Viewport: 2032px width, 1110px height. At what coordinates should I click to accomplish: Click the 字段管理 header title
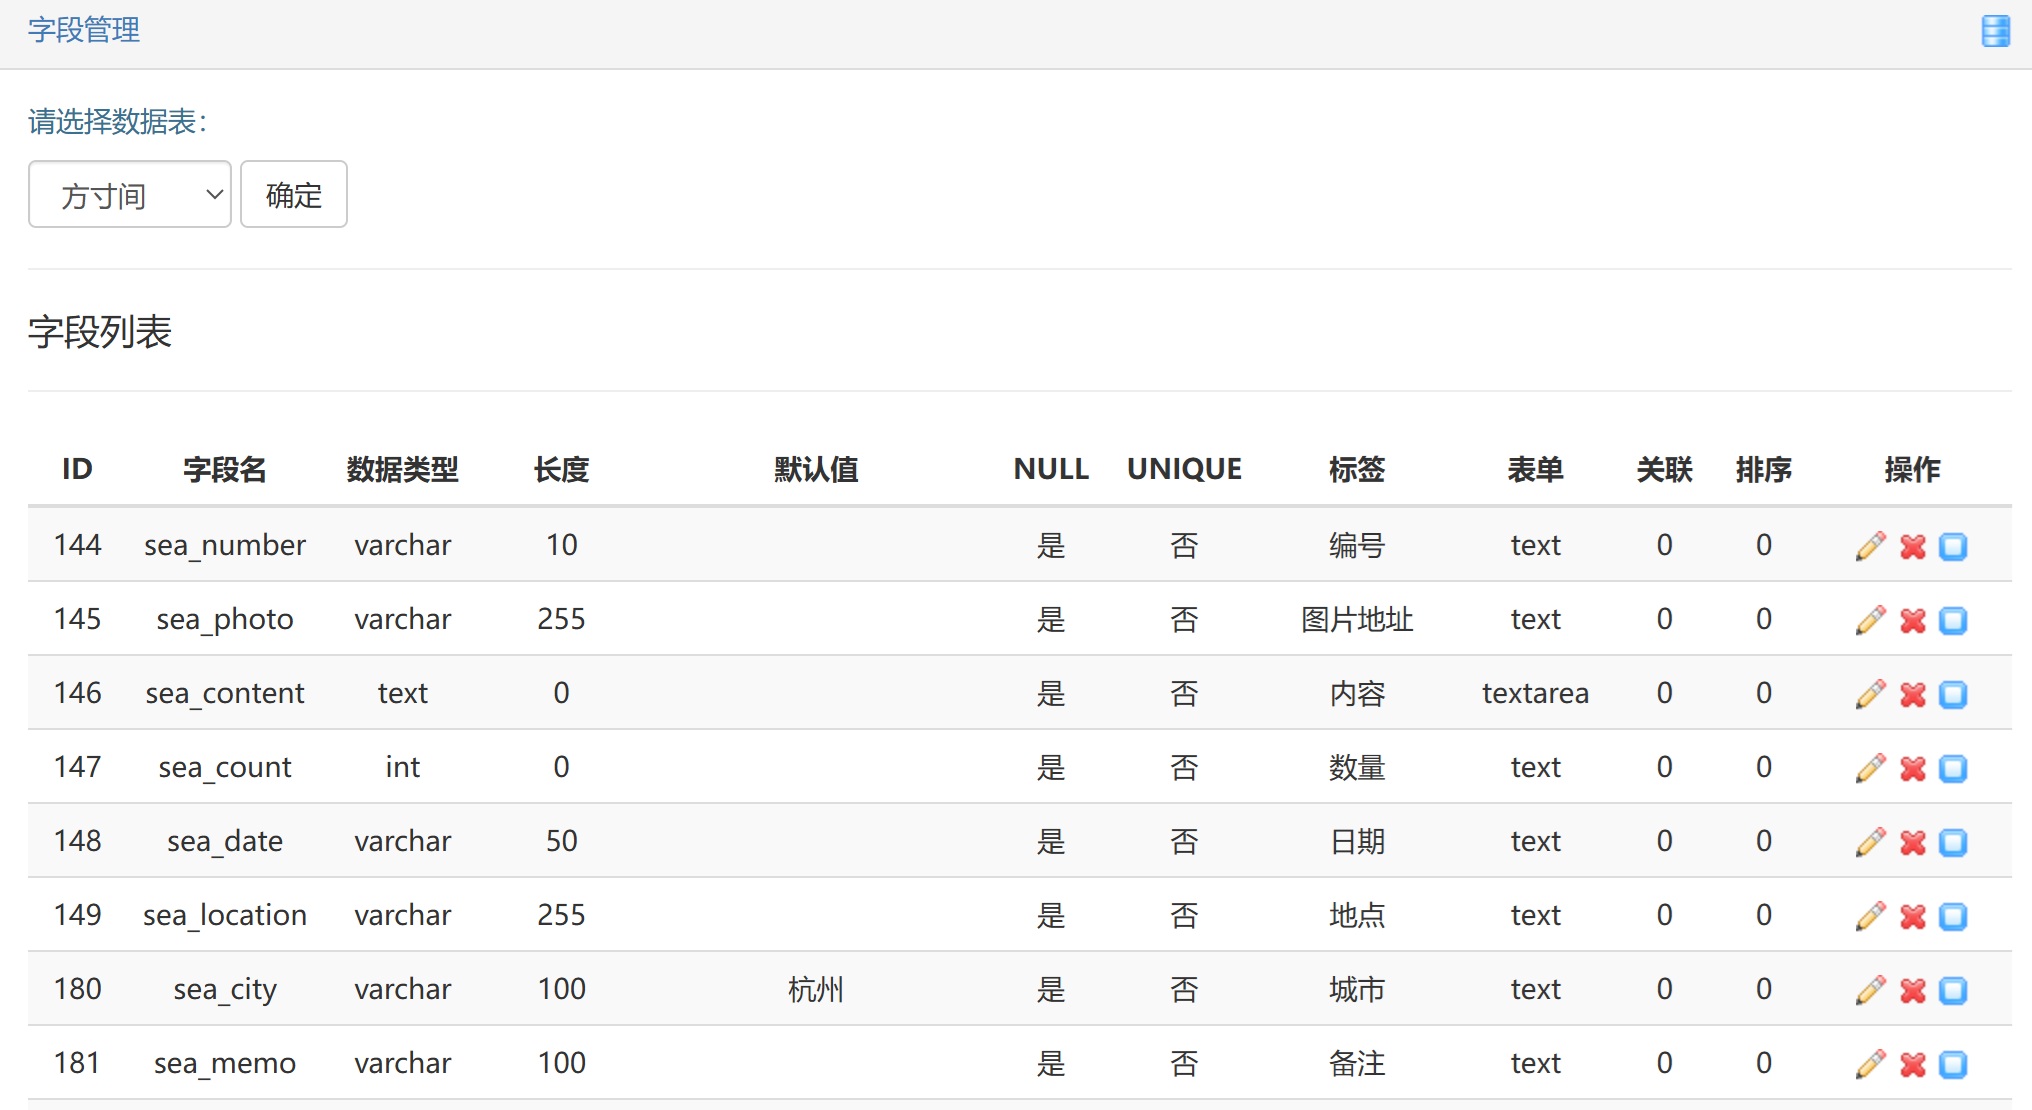pyautogui.click(x=84, y=30)
